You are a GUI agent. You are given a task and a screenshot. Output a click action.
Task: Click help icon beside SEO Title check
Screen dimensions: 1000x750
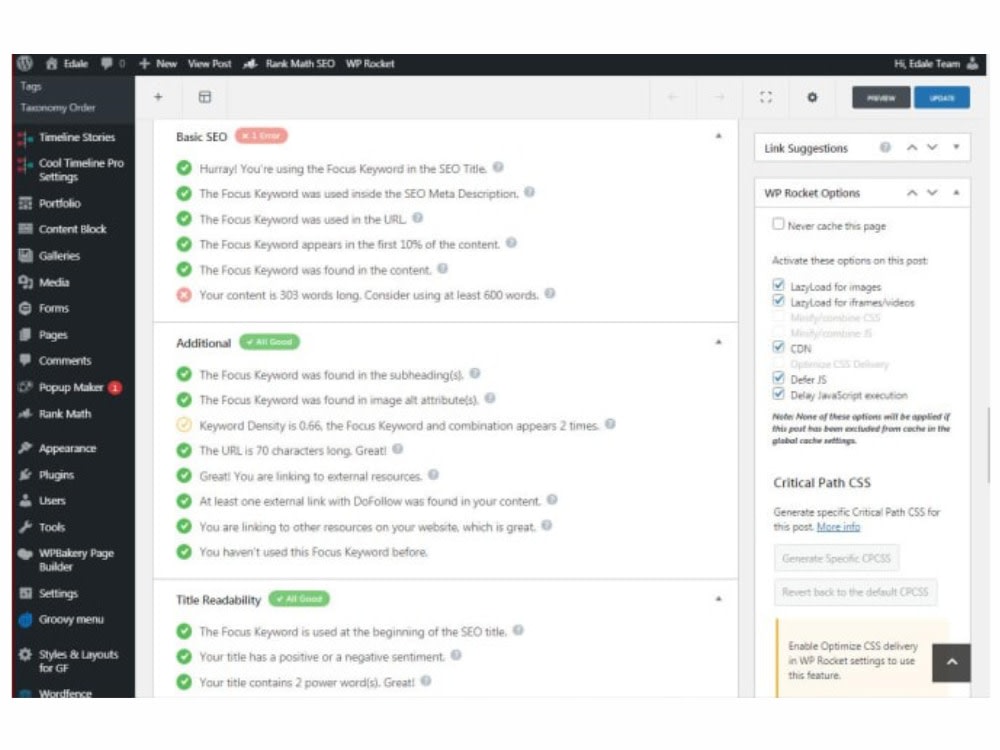(498, 167)
